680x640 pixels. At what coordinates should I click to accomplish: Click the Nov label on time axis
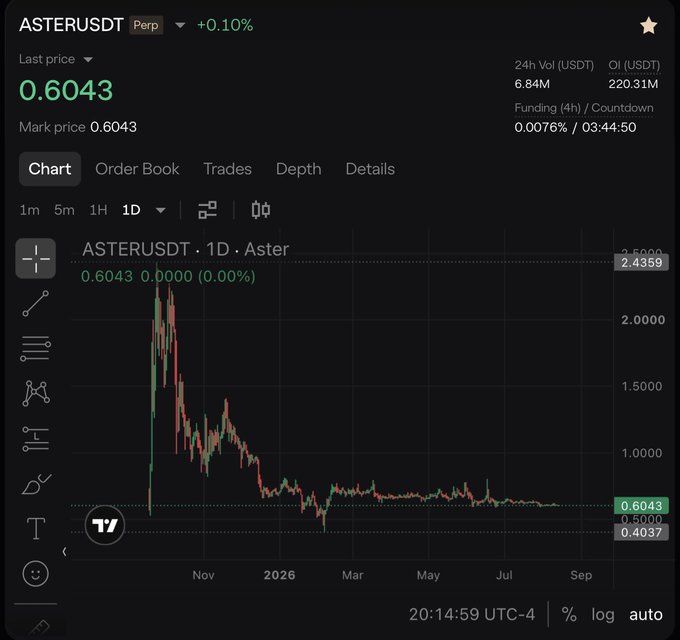click(x=203, y=575)
